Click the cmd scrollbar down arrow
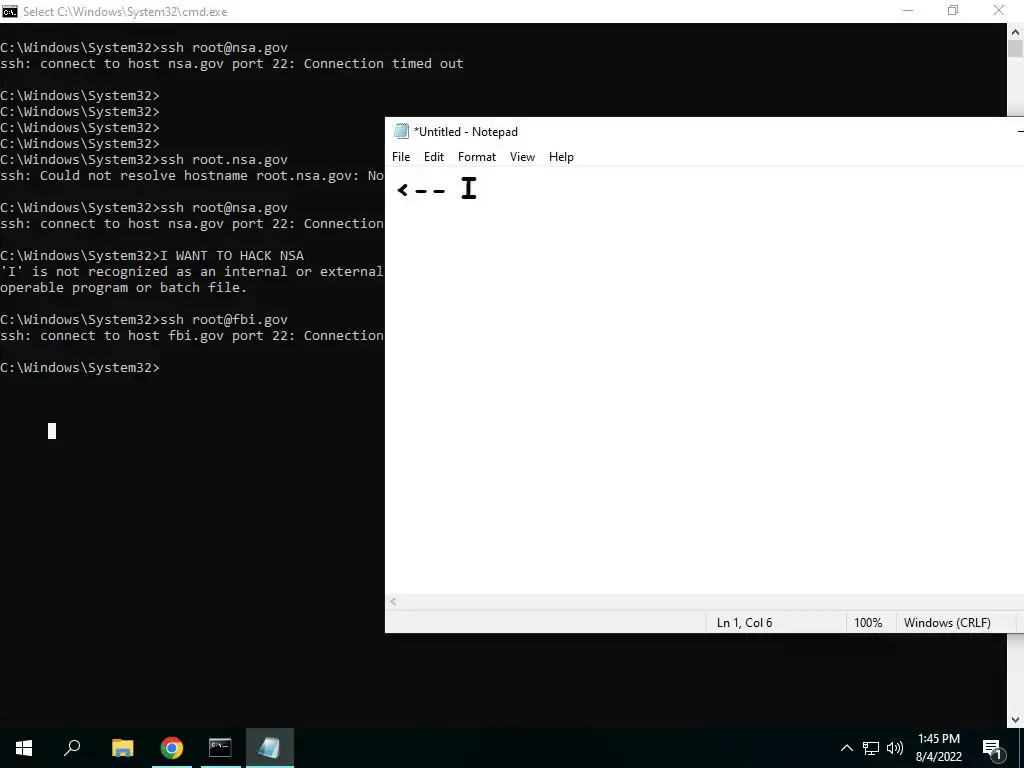Image resolution: width=1024 pixels, height=768 pixels. [1016, 720]
